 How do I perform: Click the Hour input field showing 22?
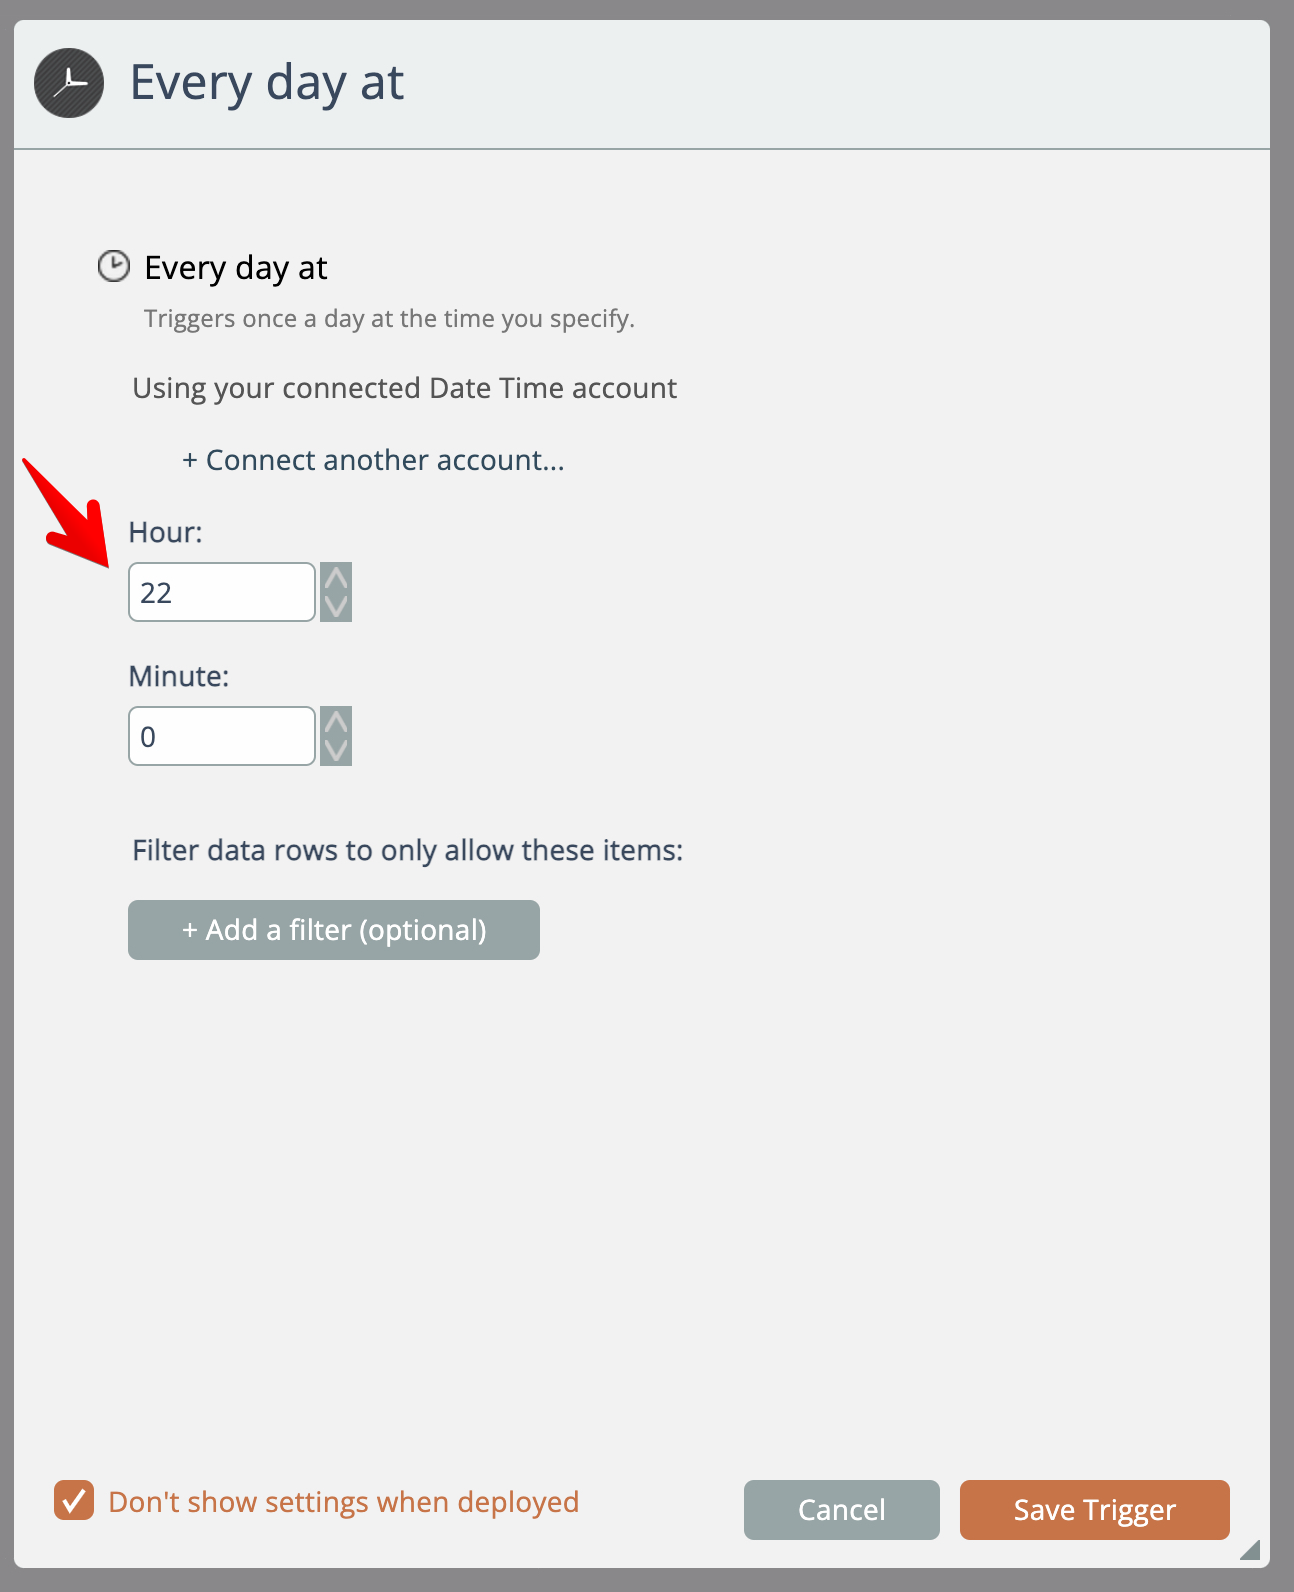click(222, 592)
